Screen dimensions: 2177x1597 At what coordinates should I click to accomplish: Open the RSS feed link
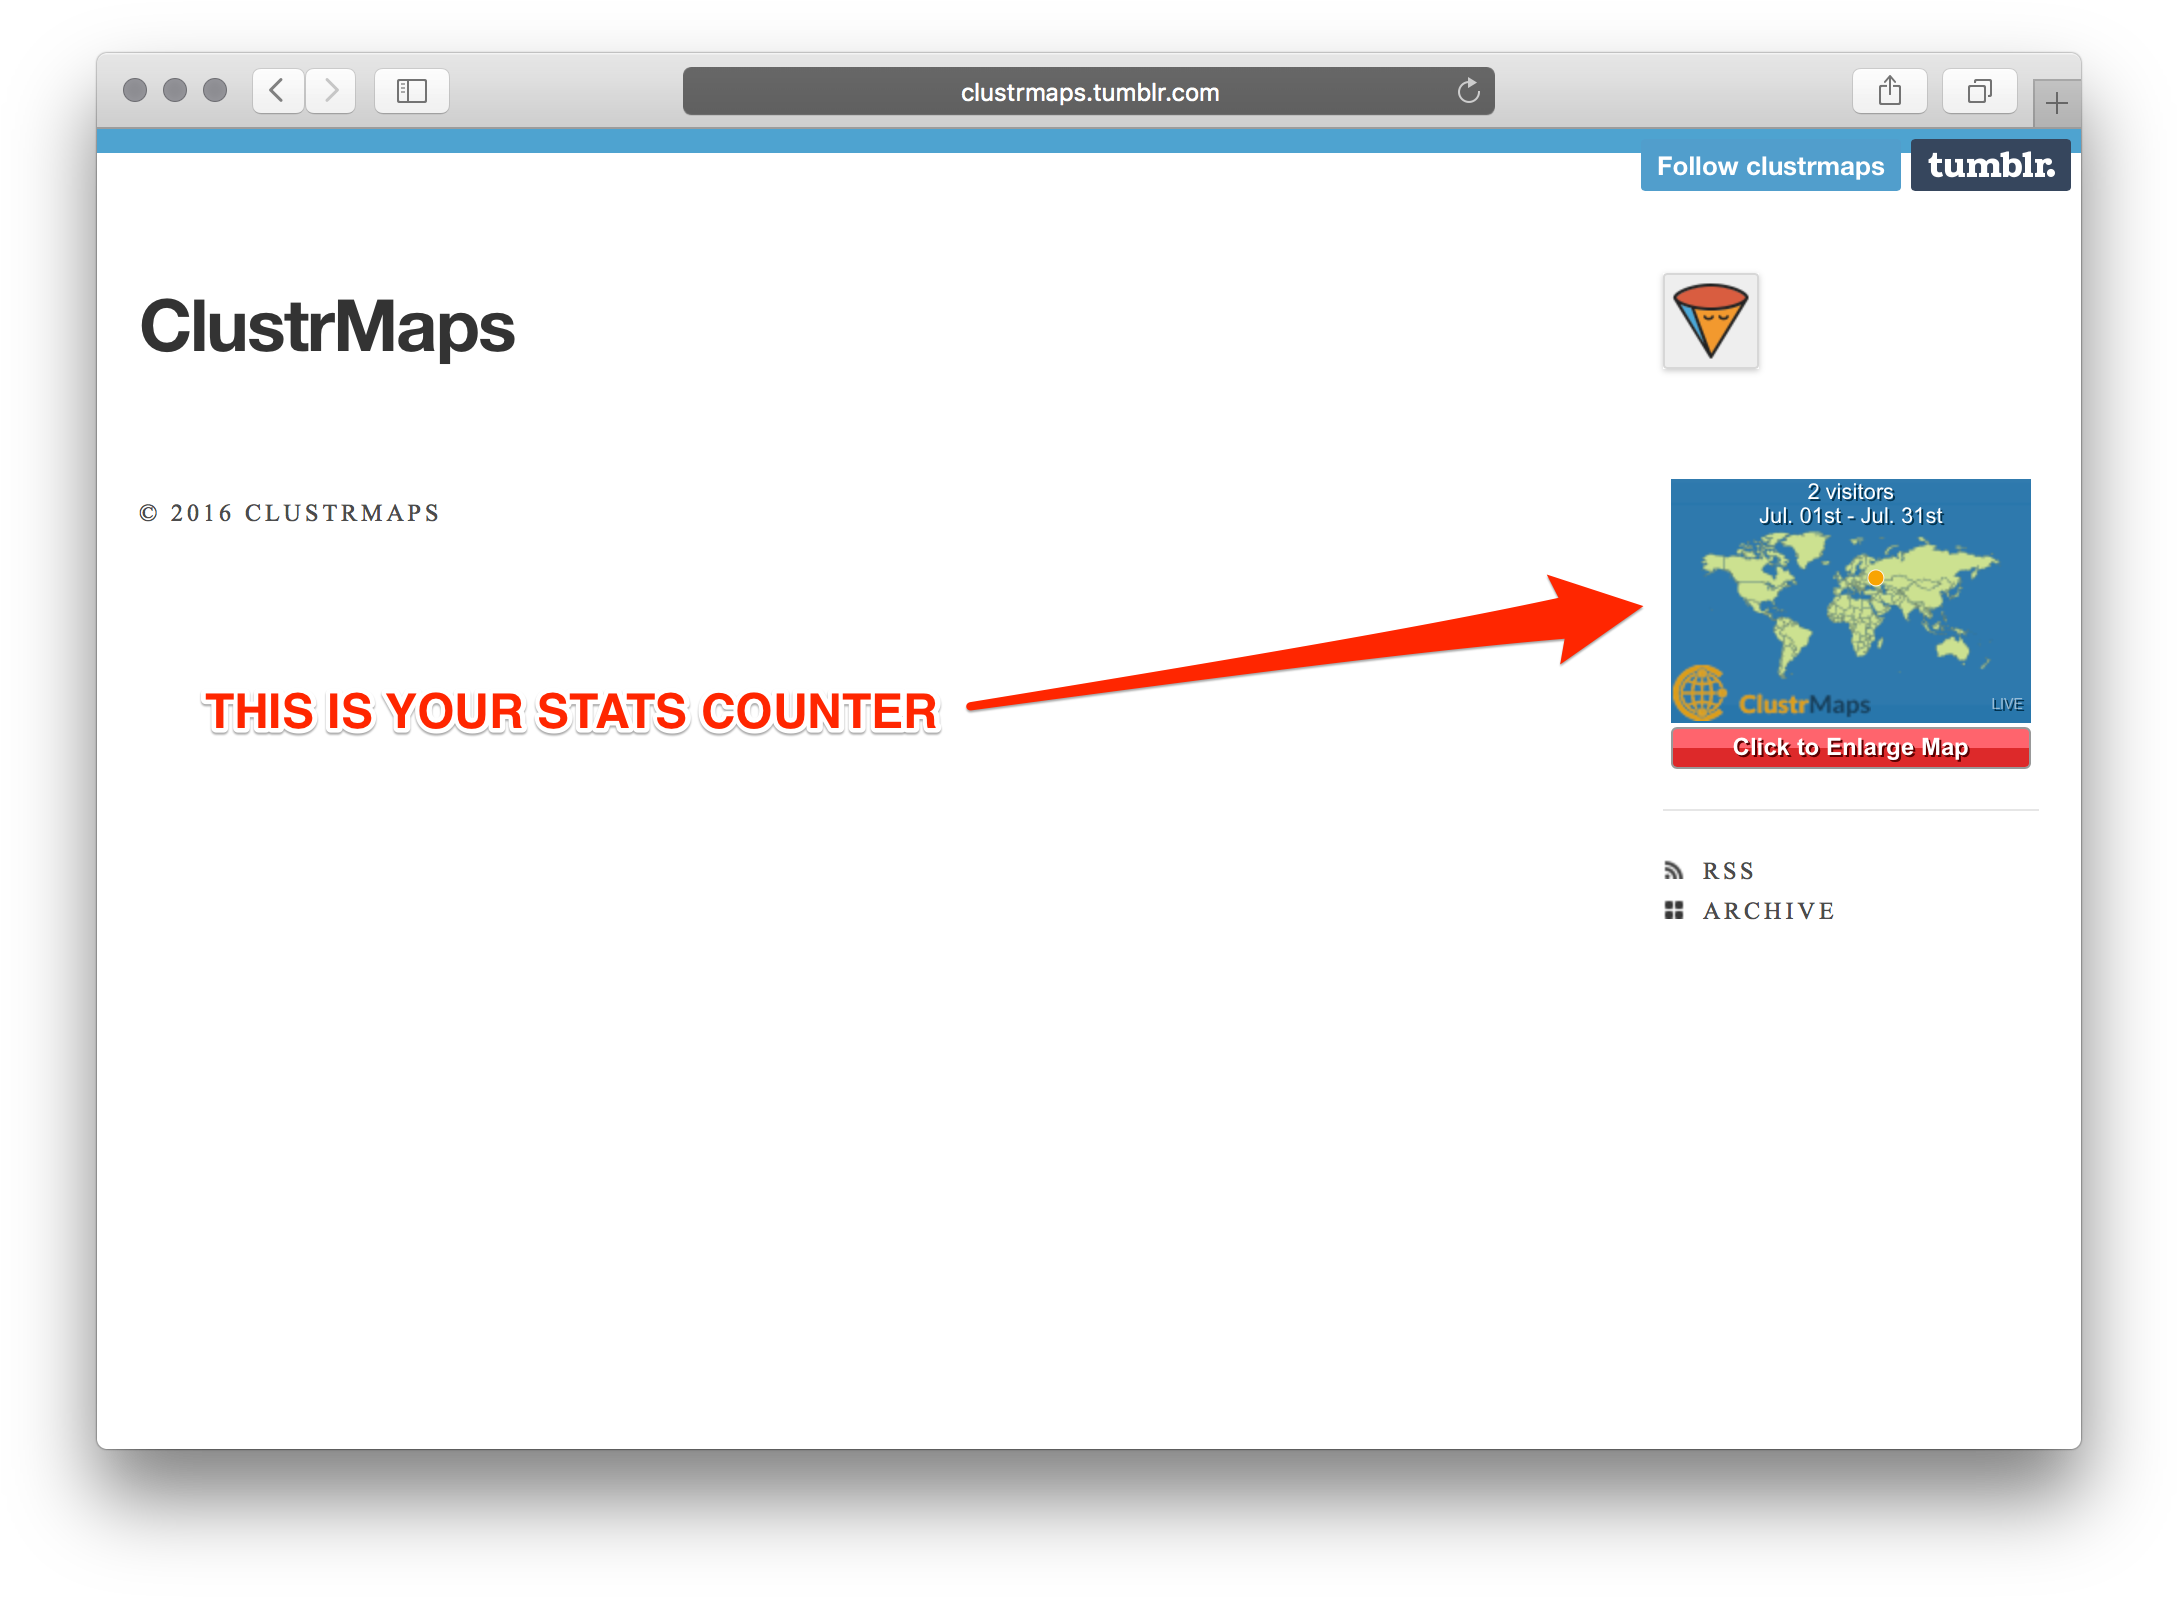(1729, 871)
